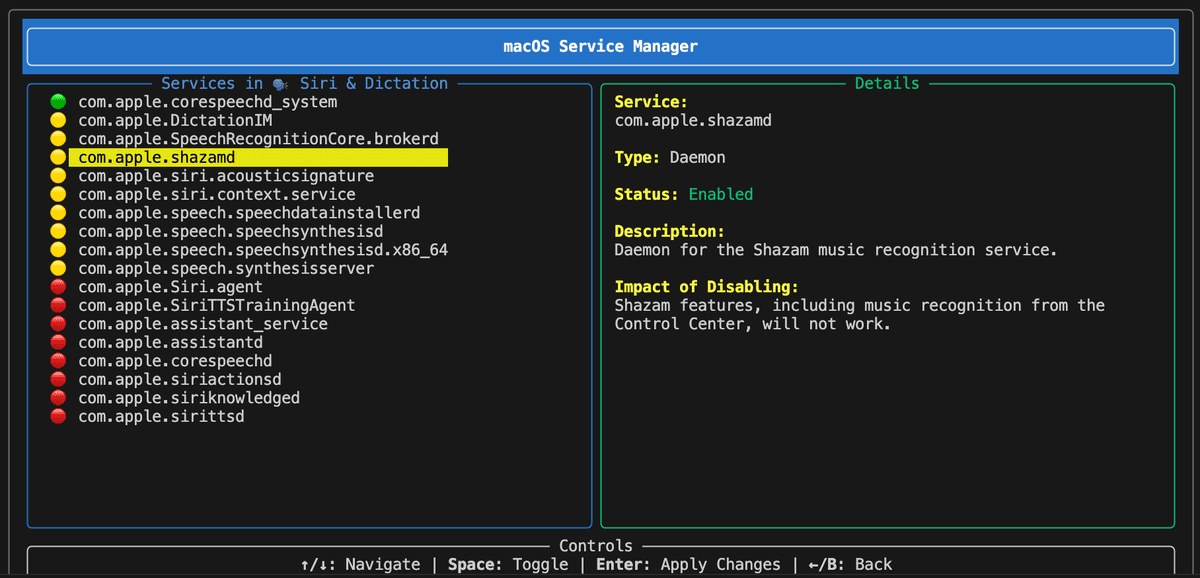This screenshot has height=578, width=1200.
Task: Click green status dot for com.apple.corespeechd_system
Action: point(58,102)
